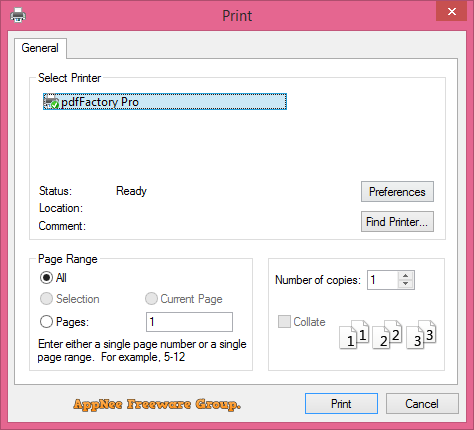The image size is (474, 430).
Task: Switch to the General tab
Action: [x=40, y=48]
